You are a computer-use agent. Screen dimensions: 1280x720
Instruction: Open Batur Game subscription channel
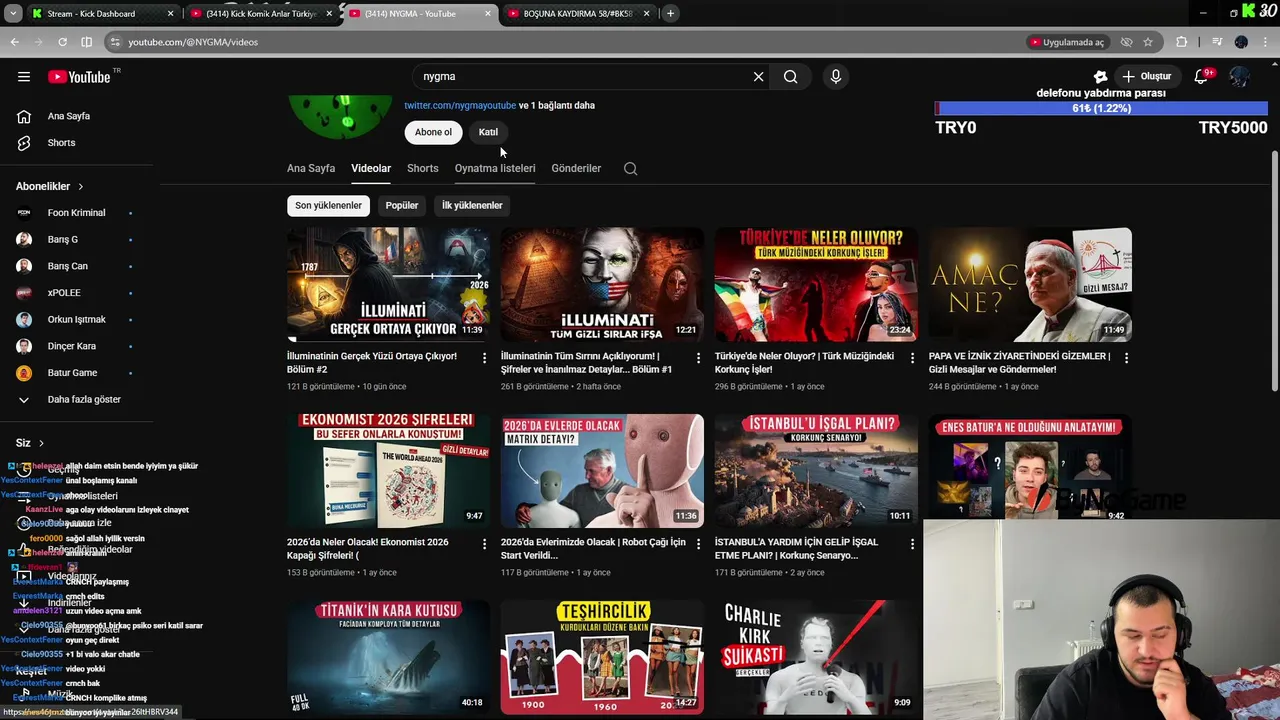click(72, 373)
